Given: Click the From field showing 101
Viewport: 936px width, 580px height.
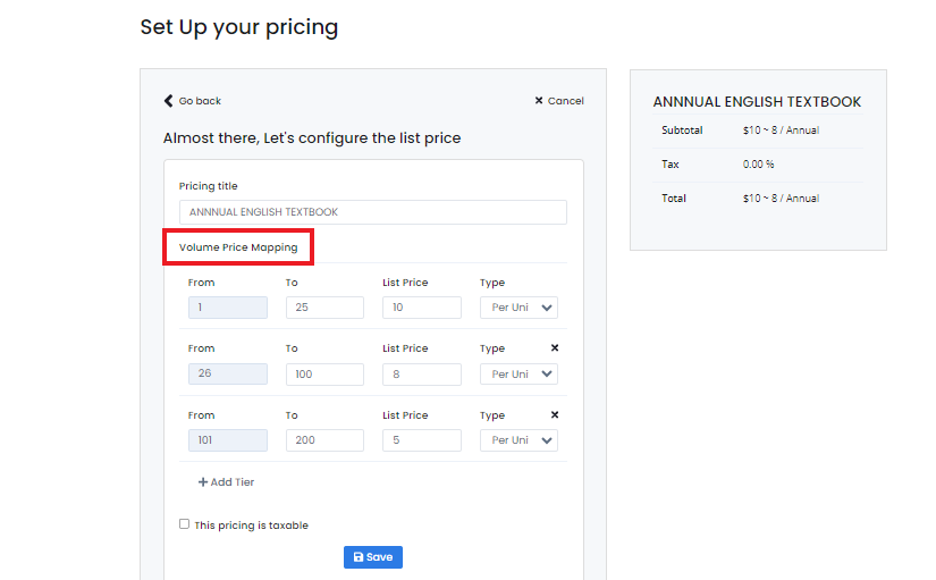Looking at the screenshot, I should pyautogui.click(x=228, y=440).
